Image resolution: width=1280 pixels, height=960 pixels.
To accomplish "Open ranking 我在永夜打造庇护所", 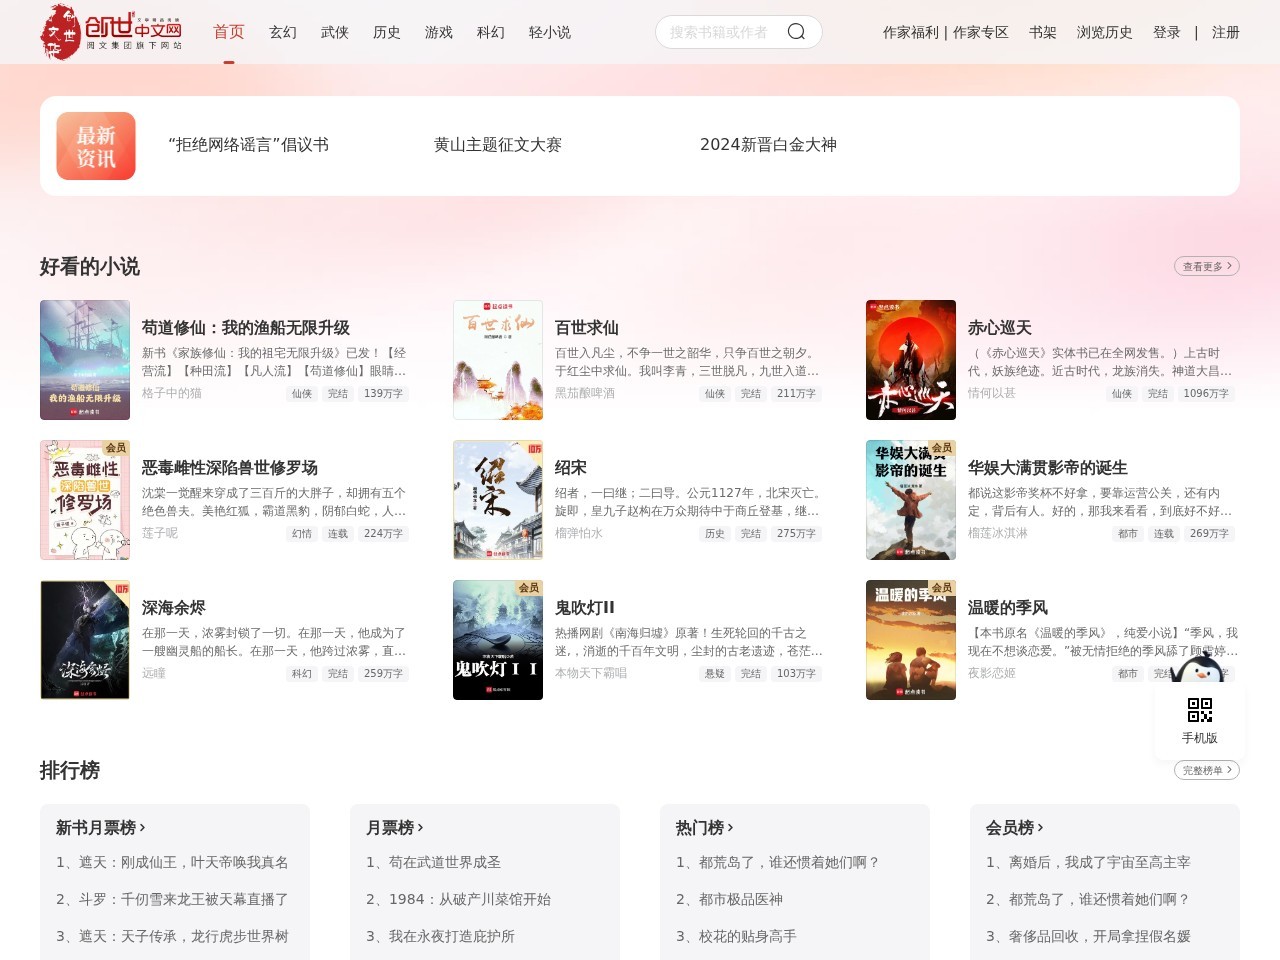I will click(x=440, y=936).
